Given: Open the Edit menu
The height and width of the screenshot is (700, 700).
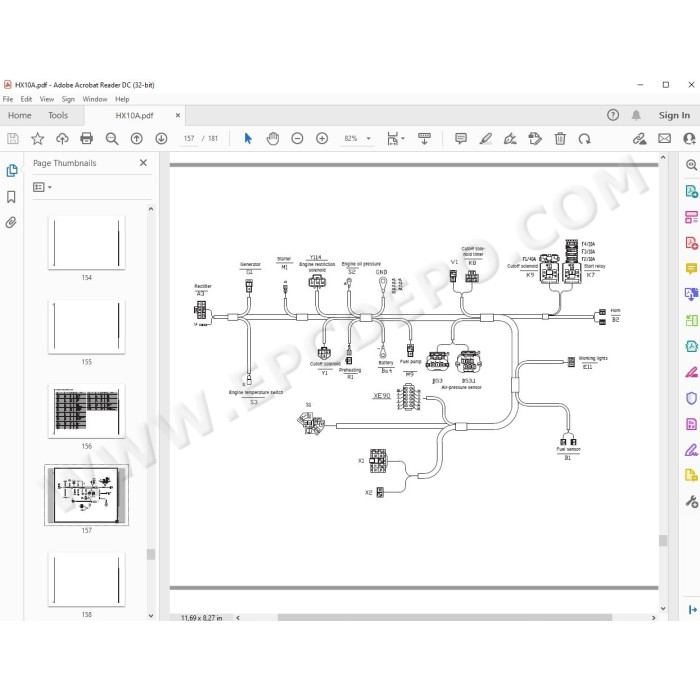Looking at the screenshot, I should pos(26,99).
